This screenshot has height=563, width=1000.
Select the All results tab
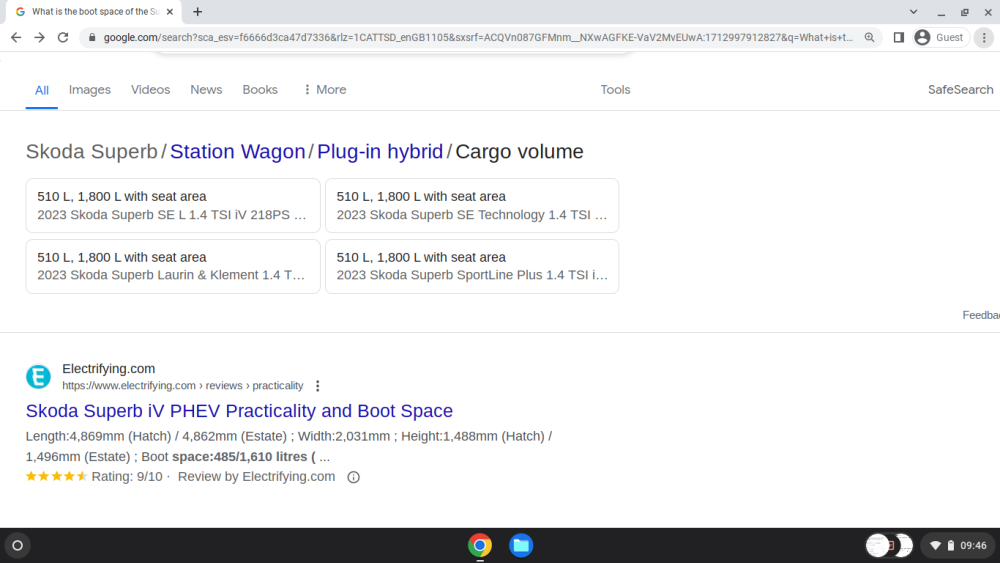[x=41, y=91]
